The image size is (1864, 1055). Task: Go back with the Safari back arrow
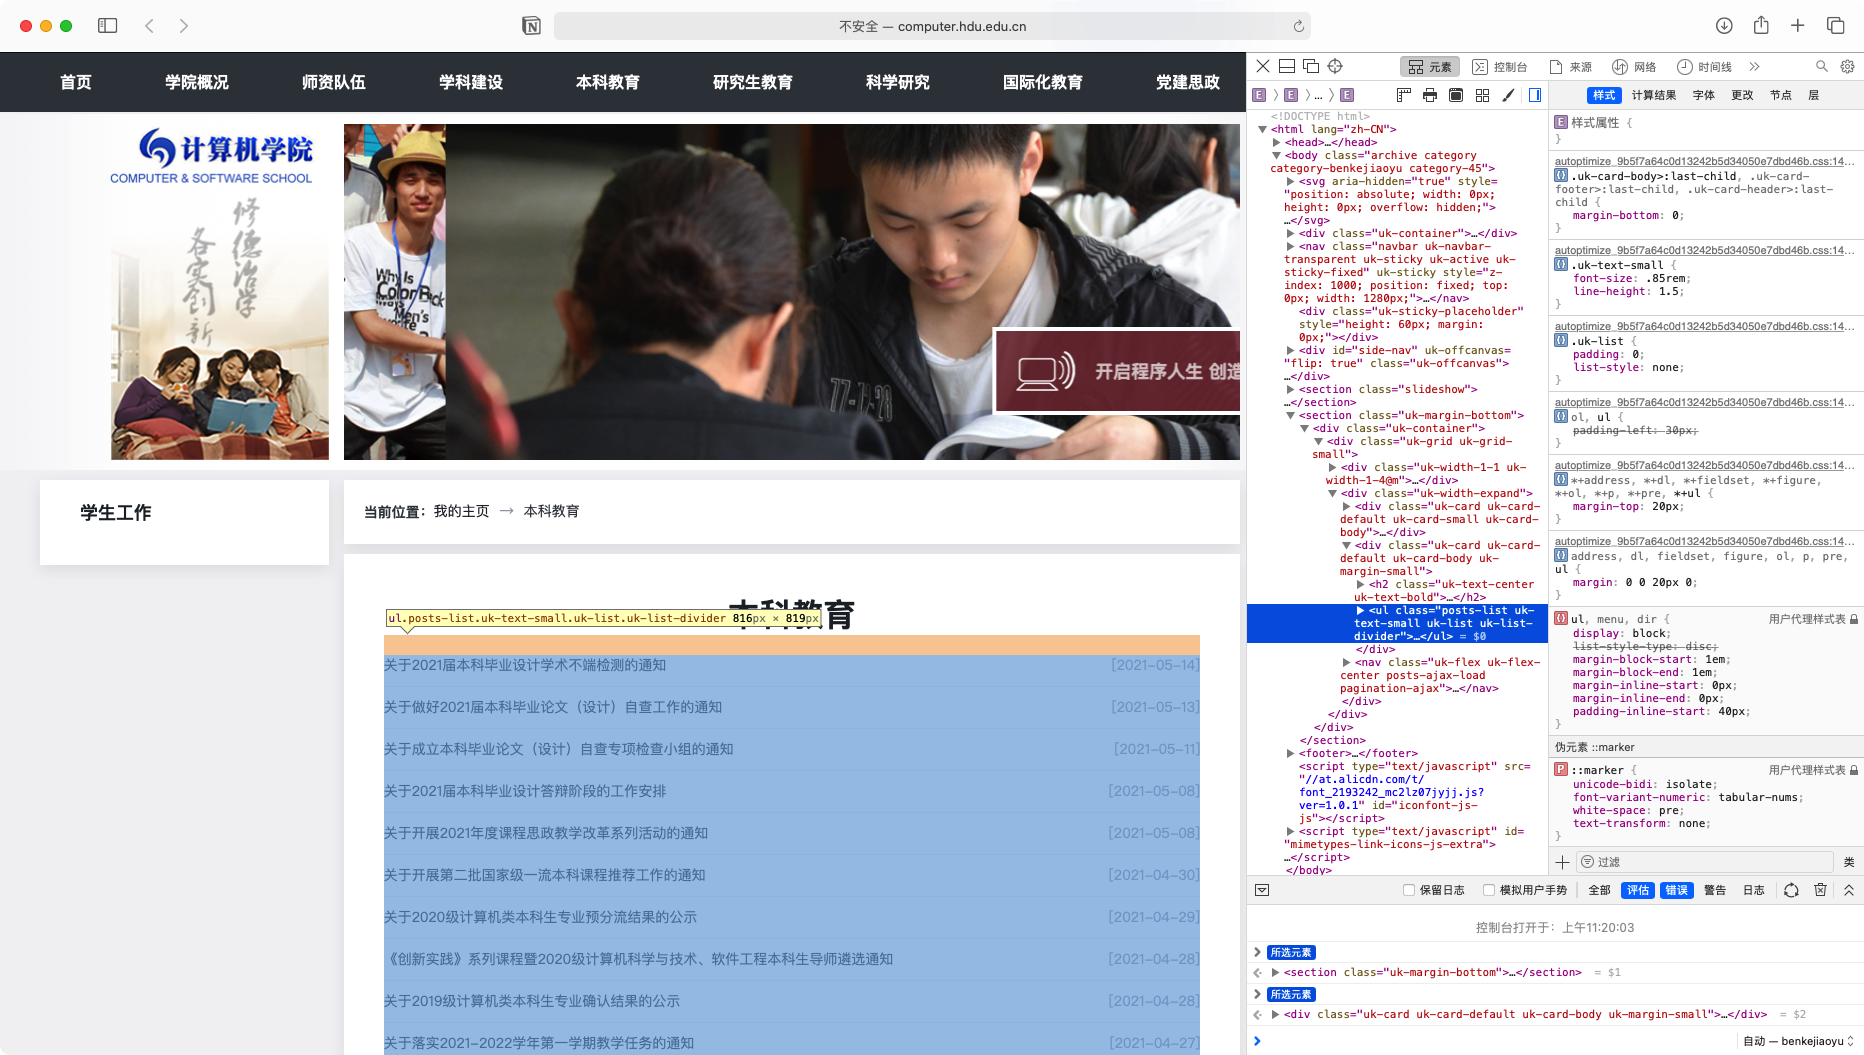149,26
